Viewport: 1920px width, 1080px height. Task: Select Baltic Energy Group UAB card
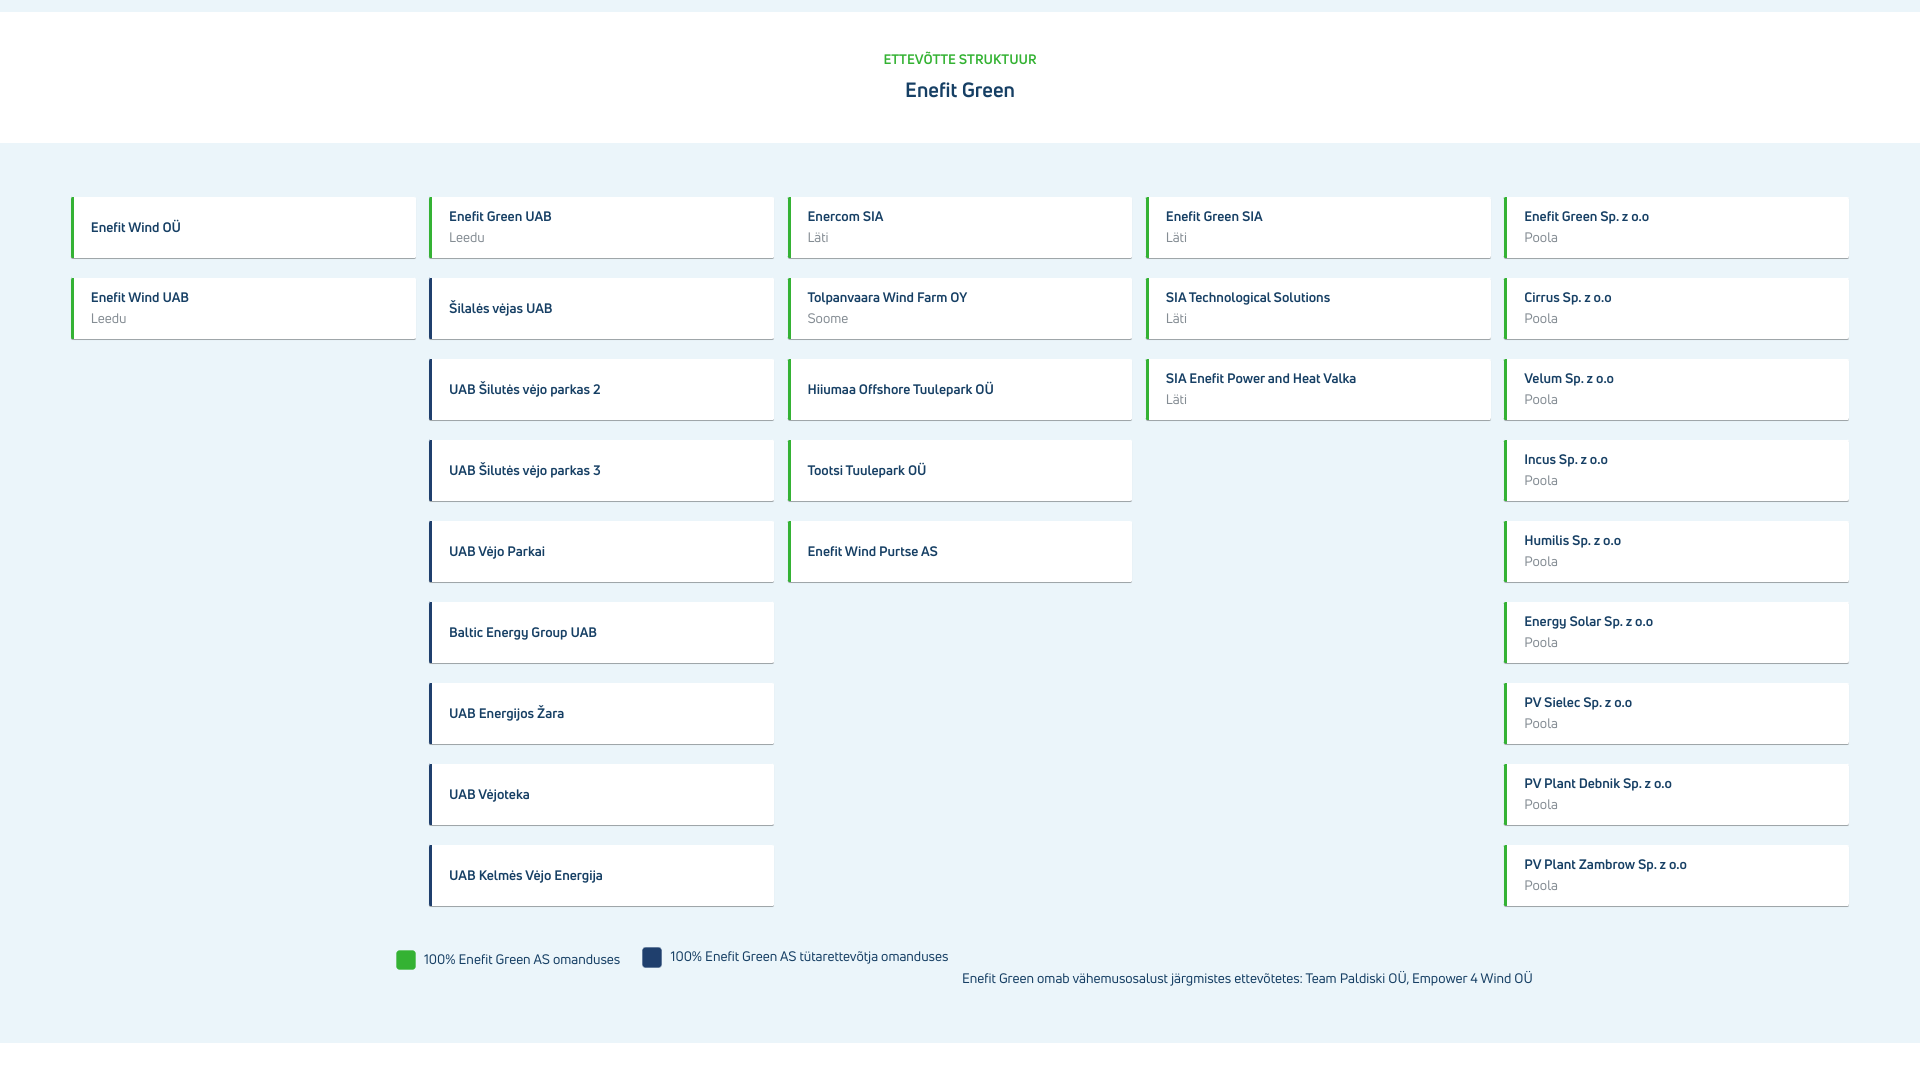click(x=602, y=633)
